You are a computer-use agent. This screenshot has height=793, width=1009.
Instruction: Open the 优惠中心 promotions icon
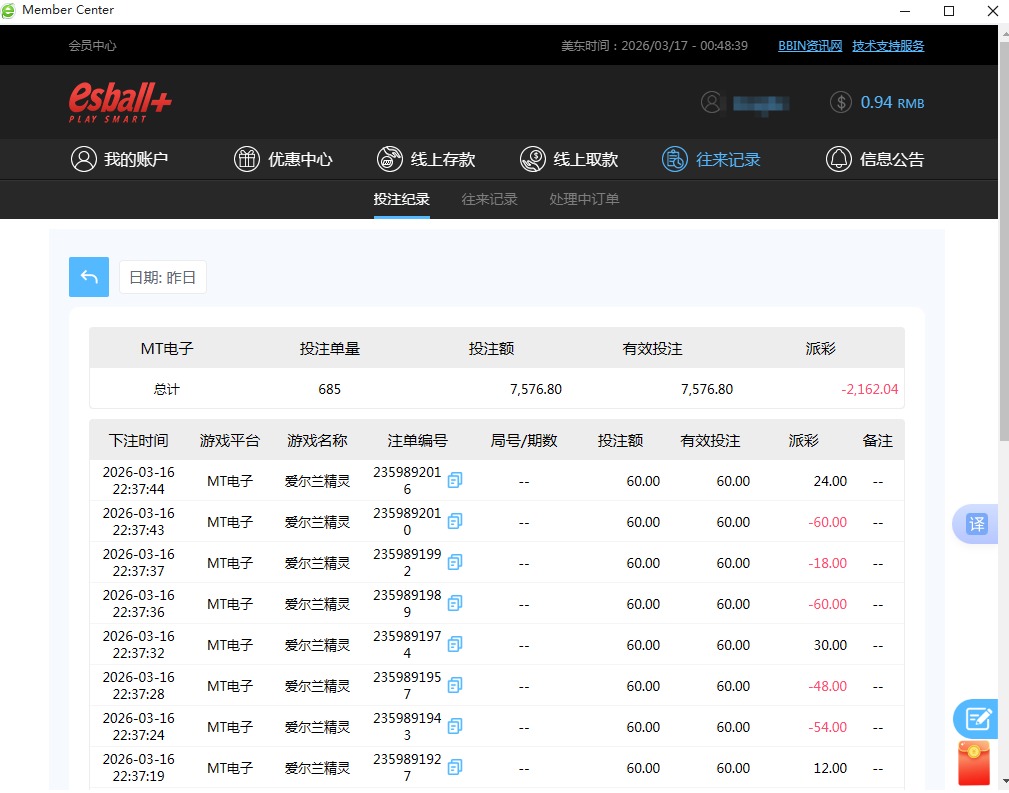coord(246,158)
